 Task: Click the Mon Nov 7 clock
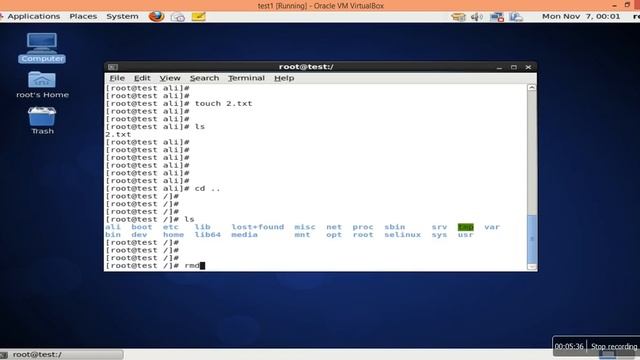pyautogui.click(x=580, y=16)
